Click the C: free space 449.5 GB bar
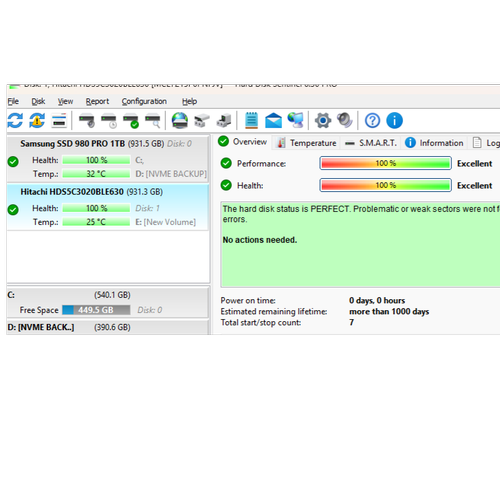Image resolution: width=500 pixels, height=500 pixels. tap(96, 310)
